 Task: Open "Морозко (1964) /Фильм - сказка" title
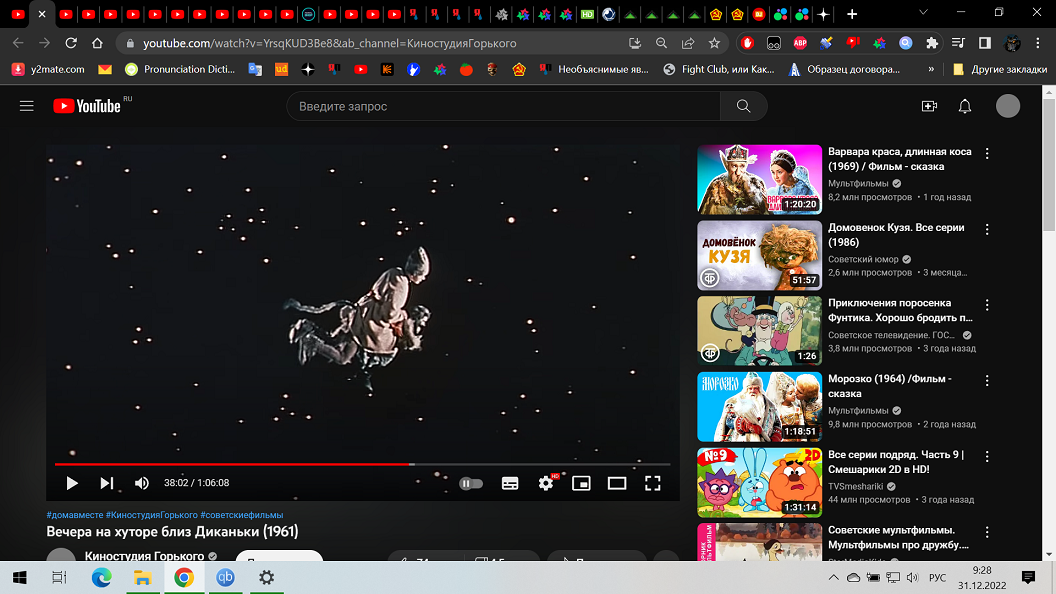tap(890, 386)
